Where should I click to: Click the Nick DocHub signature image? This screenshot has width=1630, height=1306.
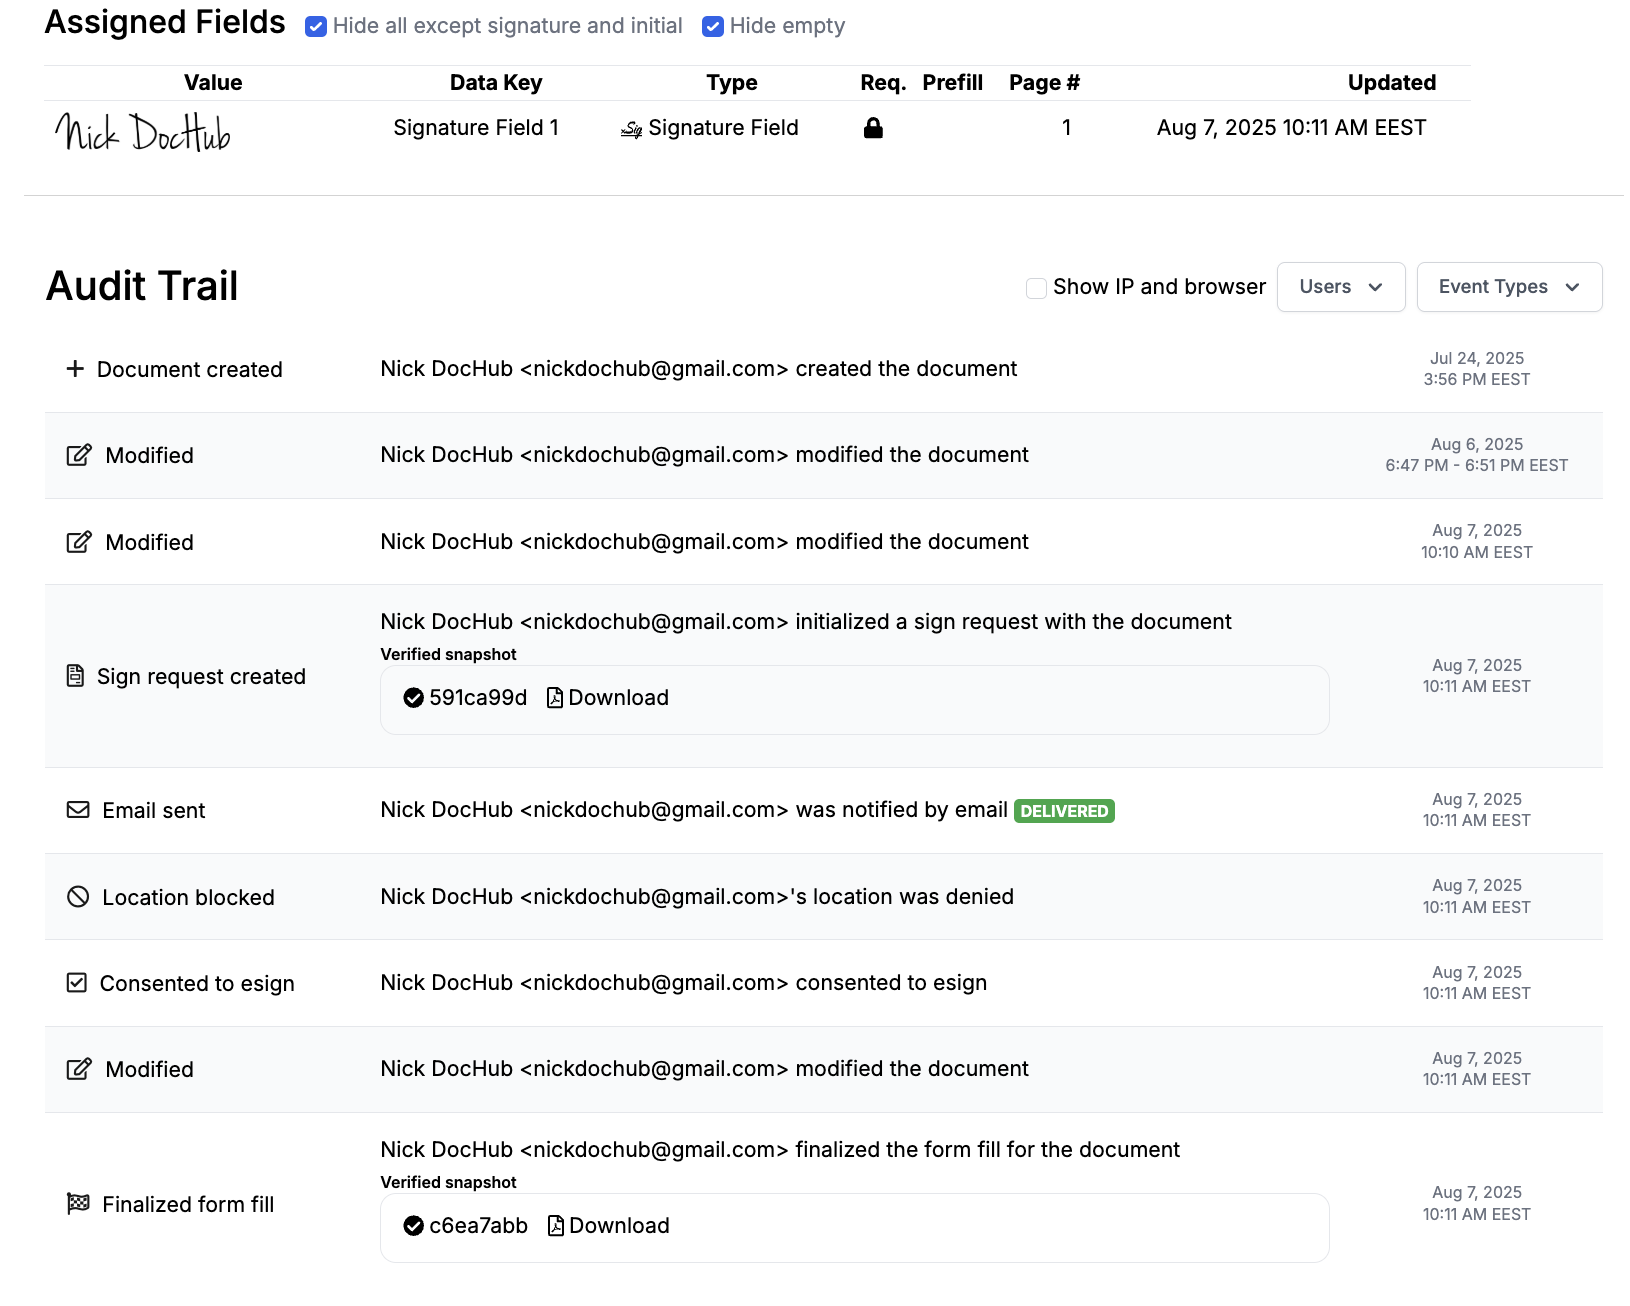[143, 132]
